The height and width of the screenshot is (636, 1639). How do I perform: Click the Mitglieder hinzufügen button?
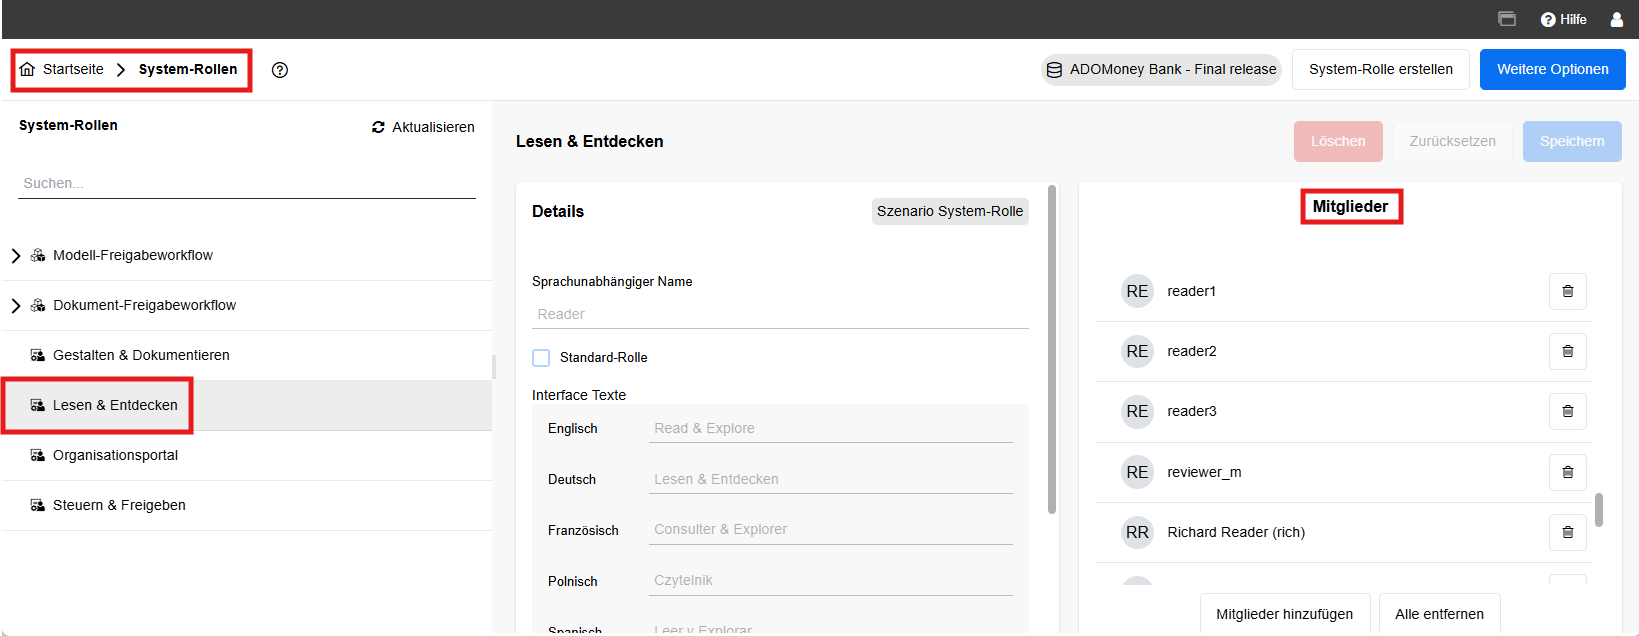pyautogui.click(x=1284, y=614)
